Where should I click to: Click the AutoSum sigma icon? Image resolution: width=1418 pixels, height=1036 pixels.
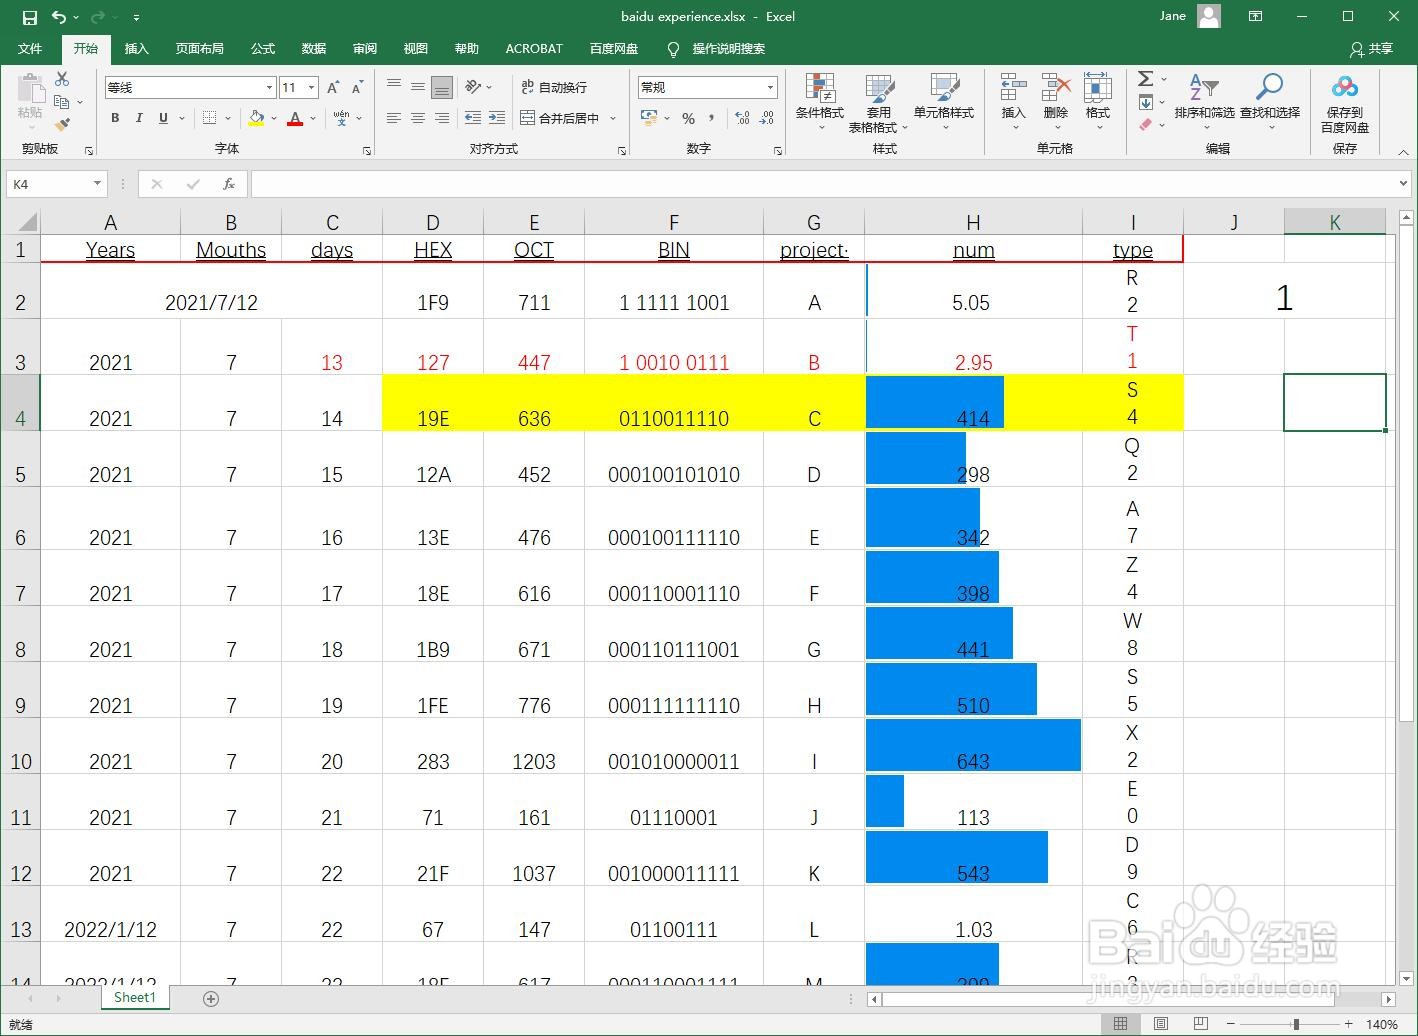coord(1146,79)
